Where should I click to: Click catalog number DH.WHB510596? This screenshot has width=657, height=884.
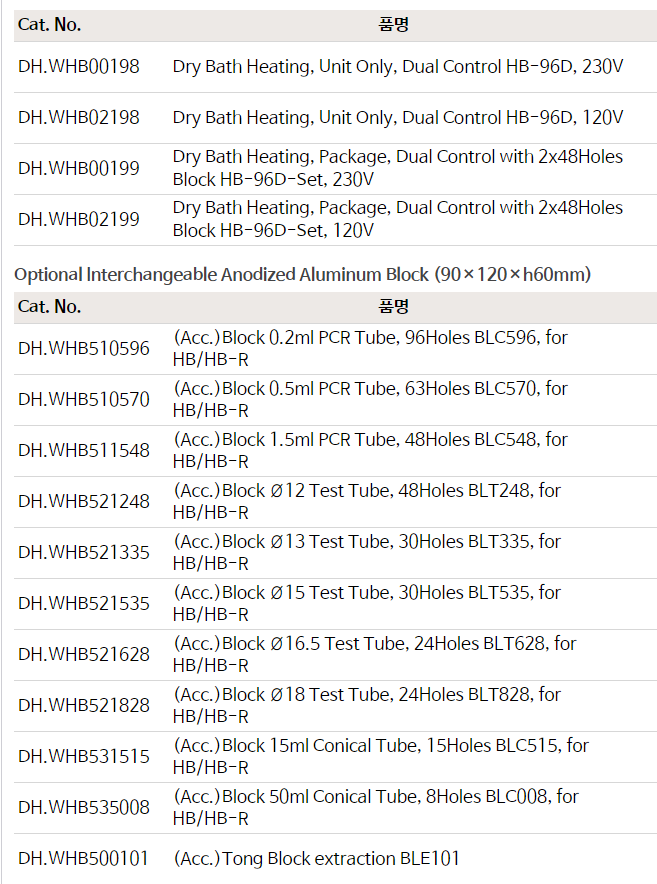[x=84, y=349]
